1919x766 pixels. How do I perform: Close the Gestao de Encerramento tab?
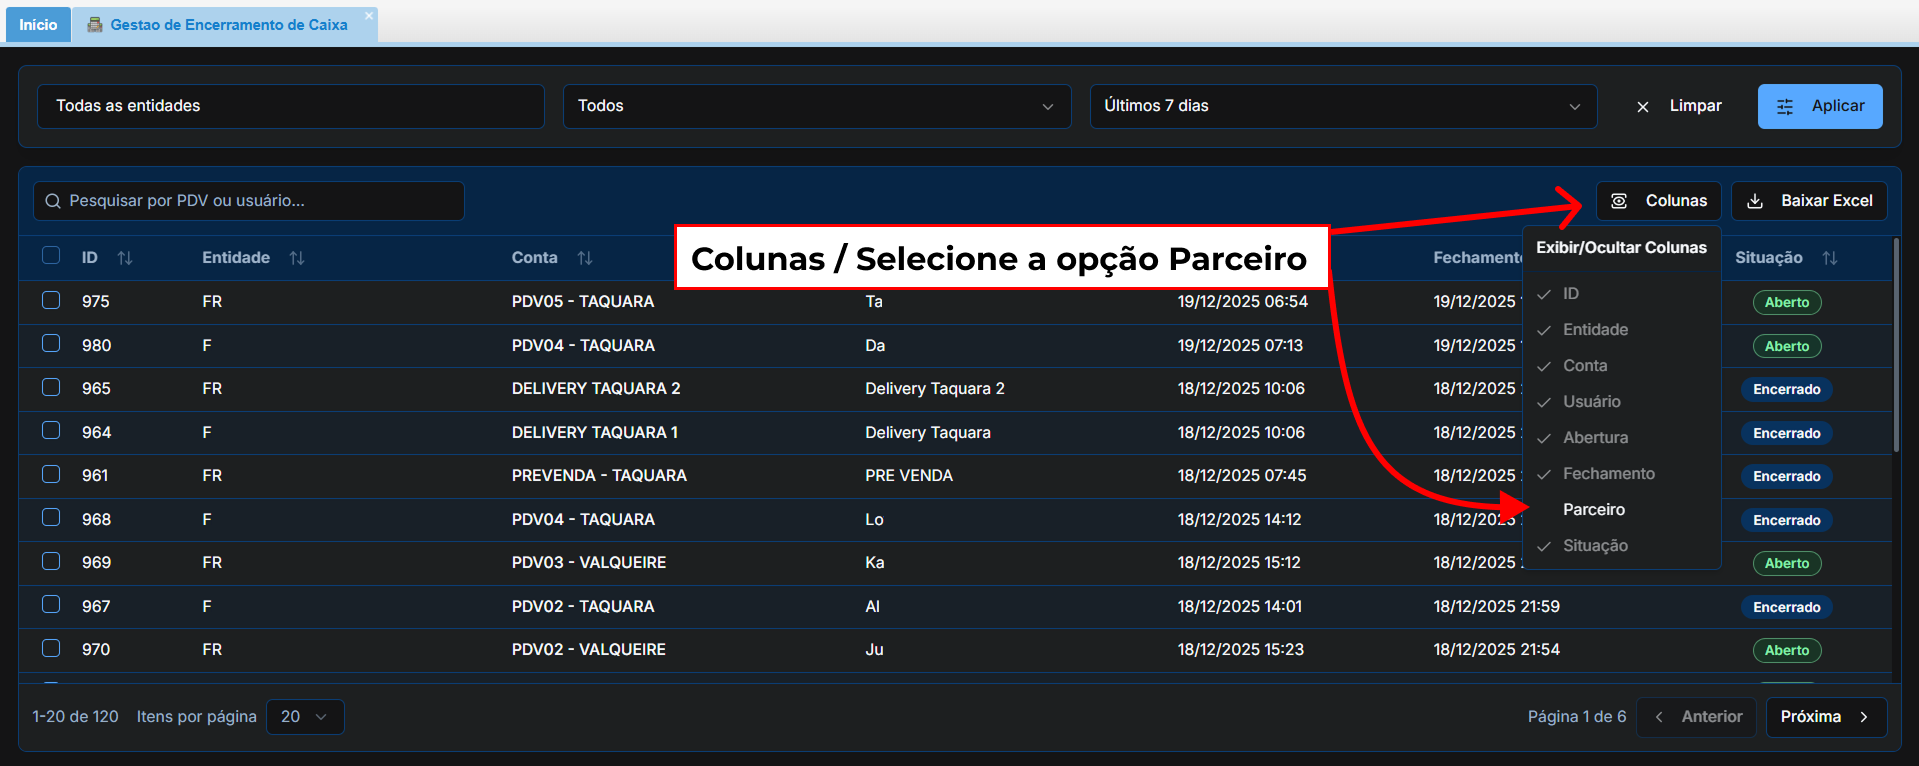click(369, 15)
